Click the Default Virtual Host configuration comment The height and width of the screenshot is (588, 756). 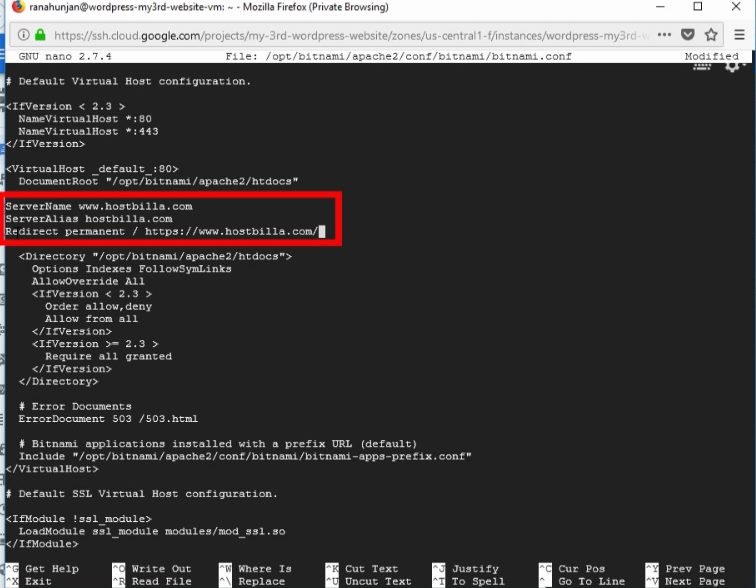[128, 81]
